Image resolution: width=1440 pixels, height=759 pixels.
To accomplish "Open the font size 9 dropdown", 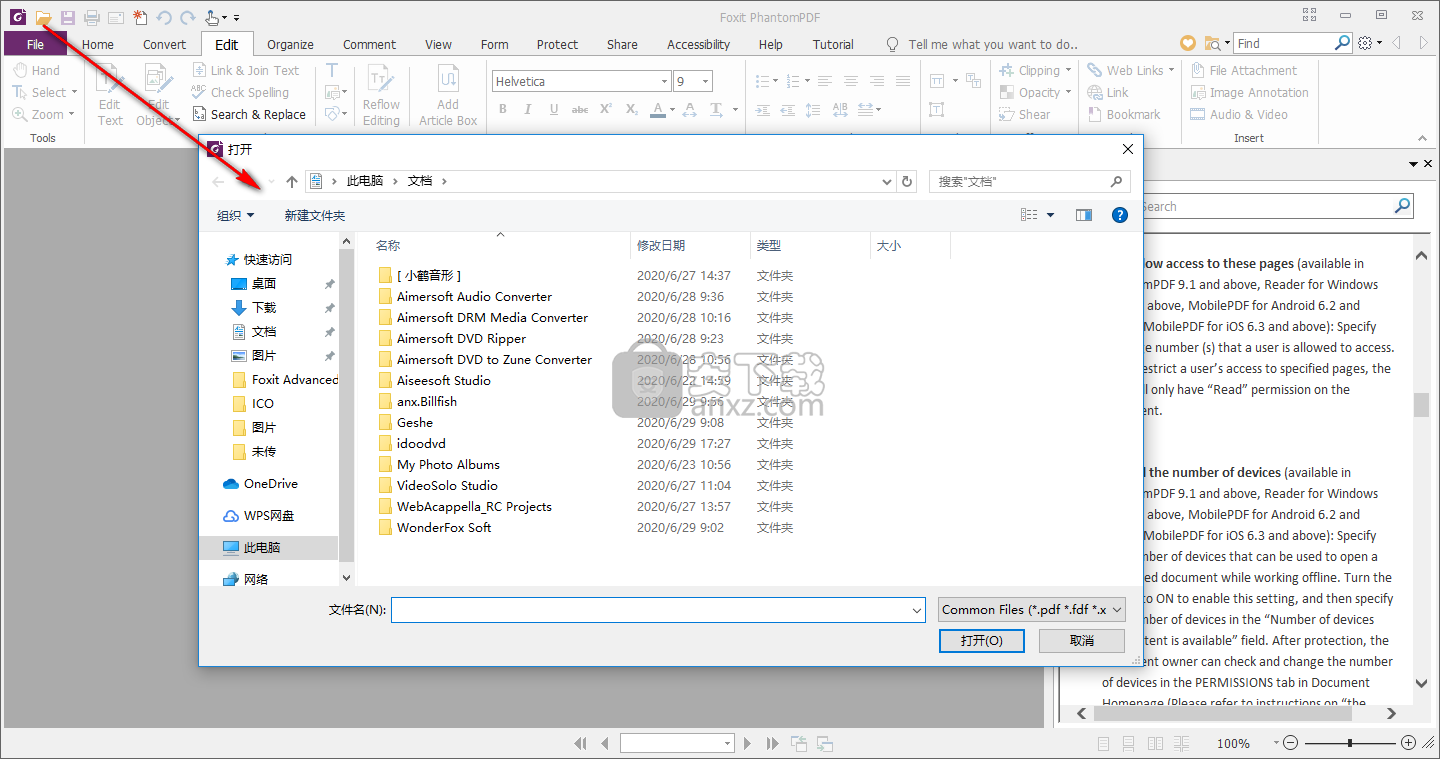I will [706, 81].
